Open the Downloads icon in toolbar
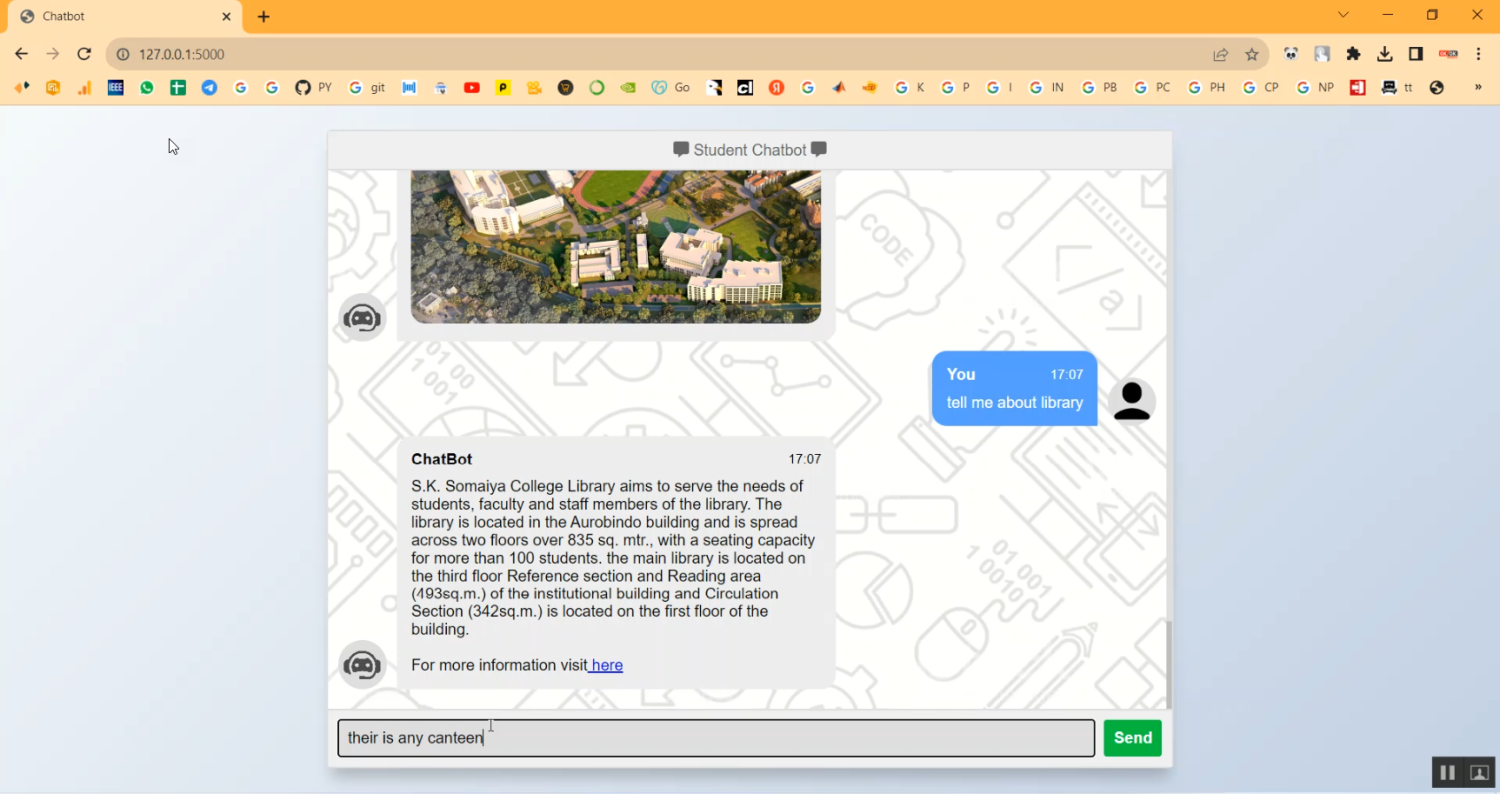 (1384, 54)
